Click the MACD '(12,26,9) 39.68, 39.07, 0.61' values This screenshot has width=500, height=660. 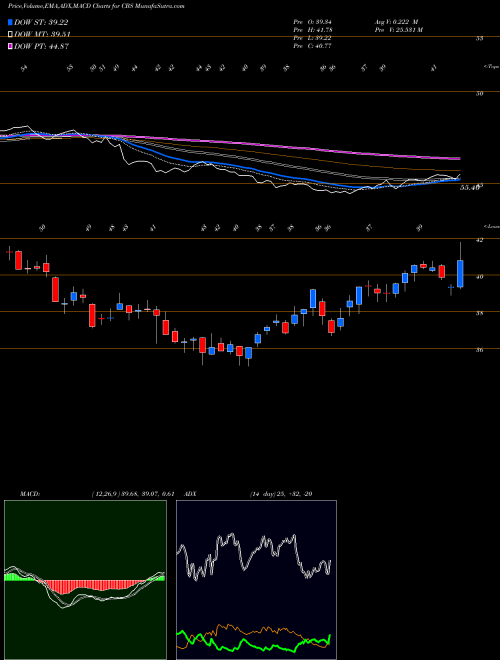(133, 494)
